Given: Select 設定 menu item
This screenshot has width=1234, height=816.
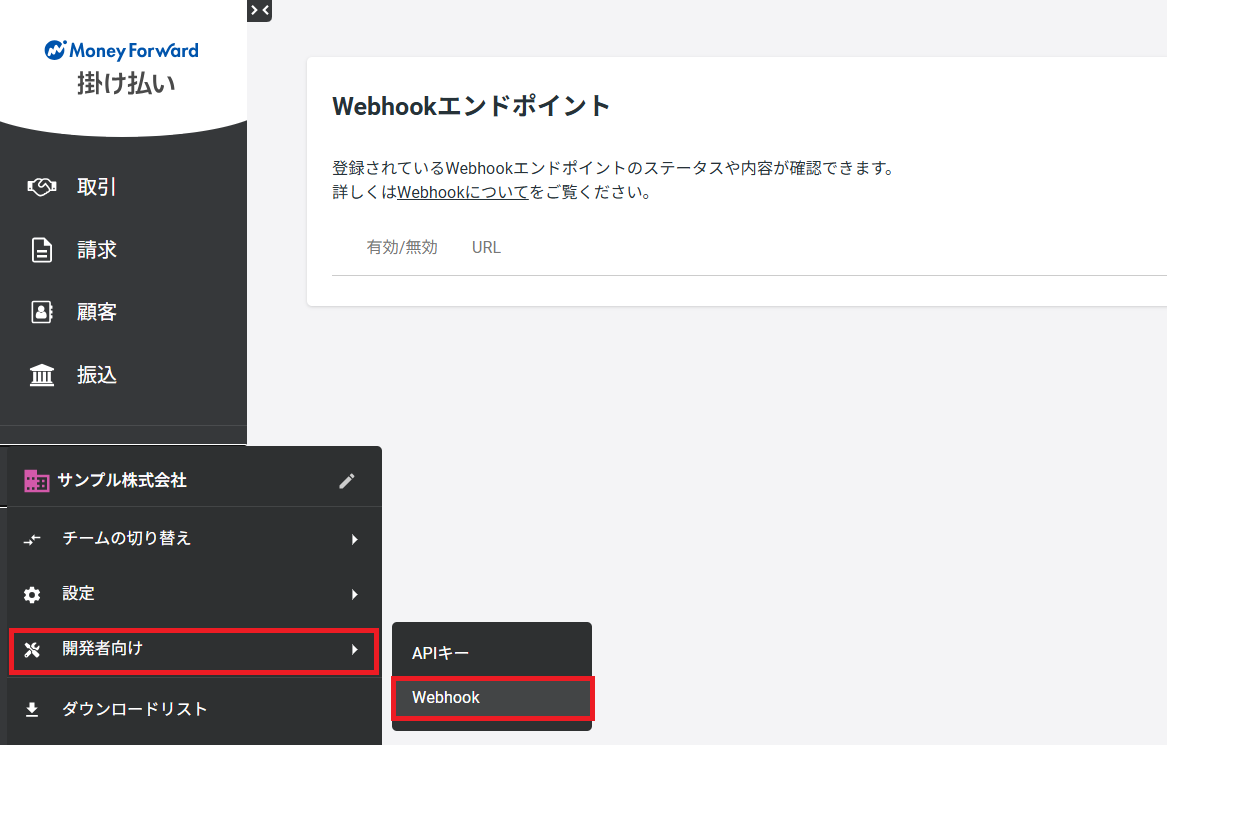Looking at the screenshot, I should tap(194, 594).
